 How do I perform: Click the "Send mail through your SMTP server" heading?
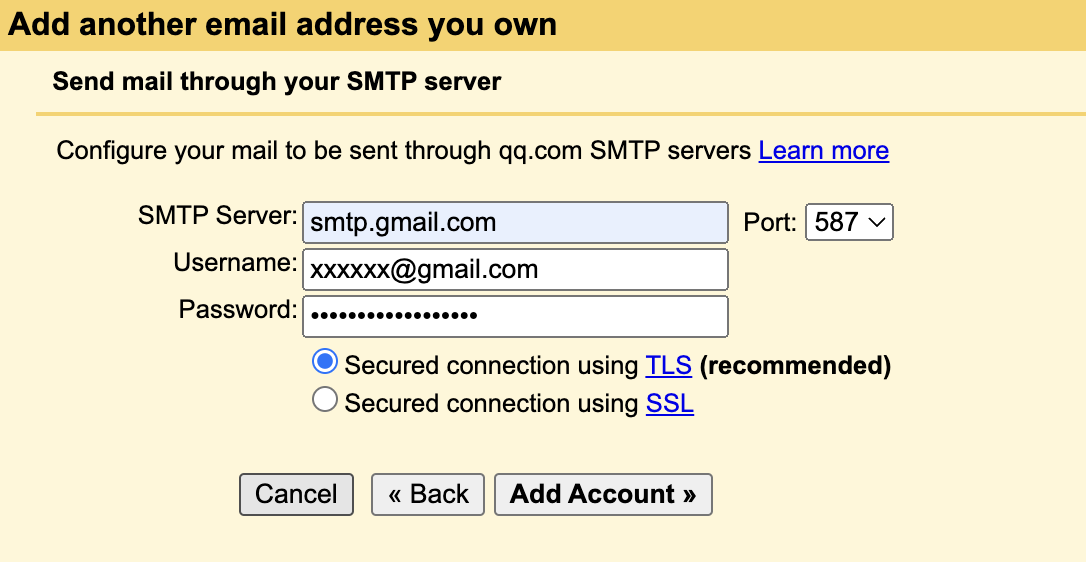[276, 82]
